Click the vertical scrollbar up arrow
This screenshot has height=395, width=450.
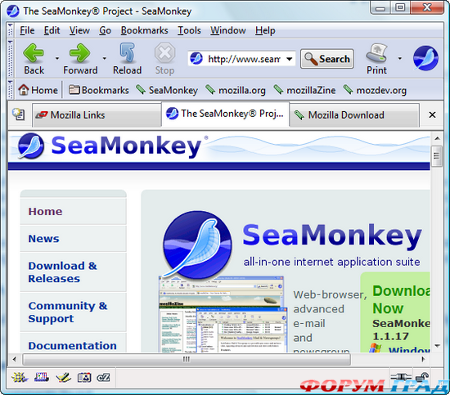pyautogui.click(x=437, y=138)
